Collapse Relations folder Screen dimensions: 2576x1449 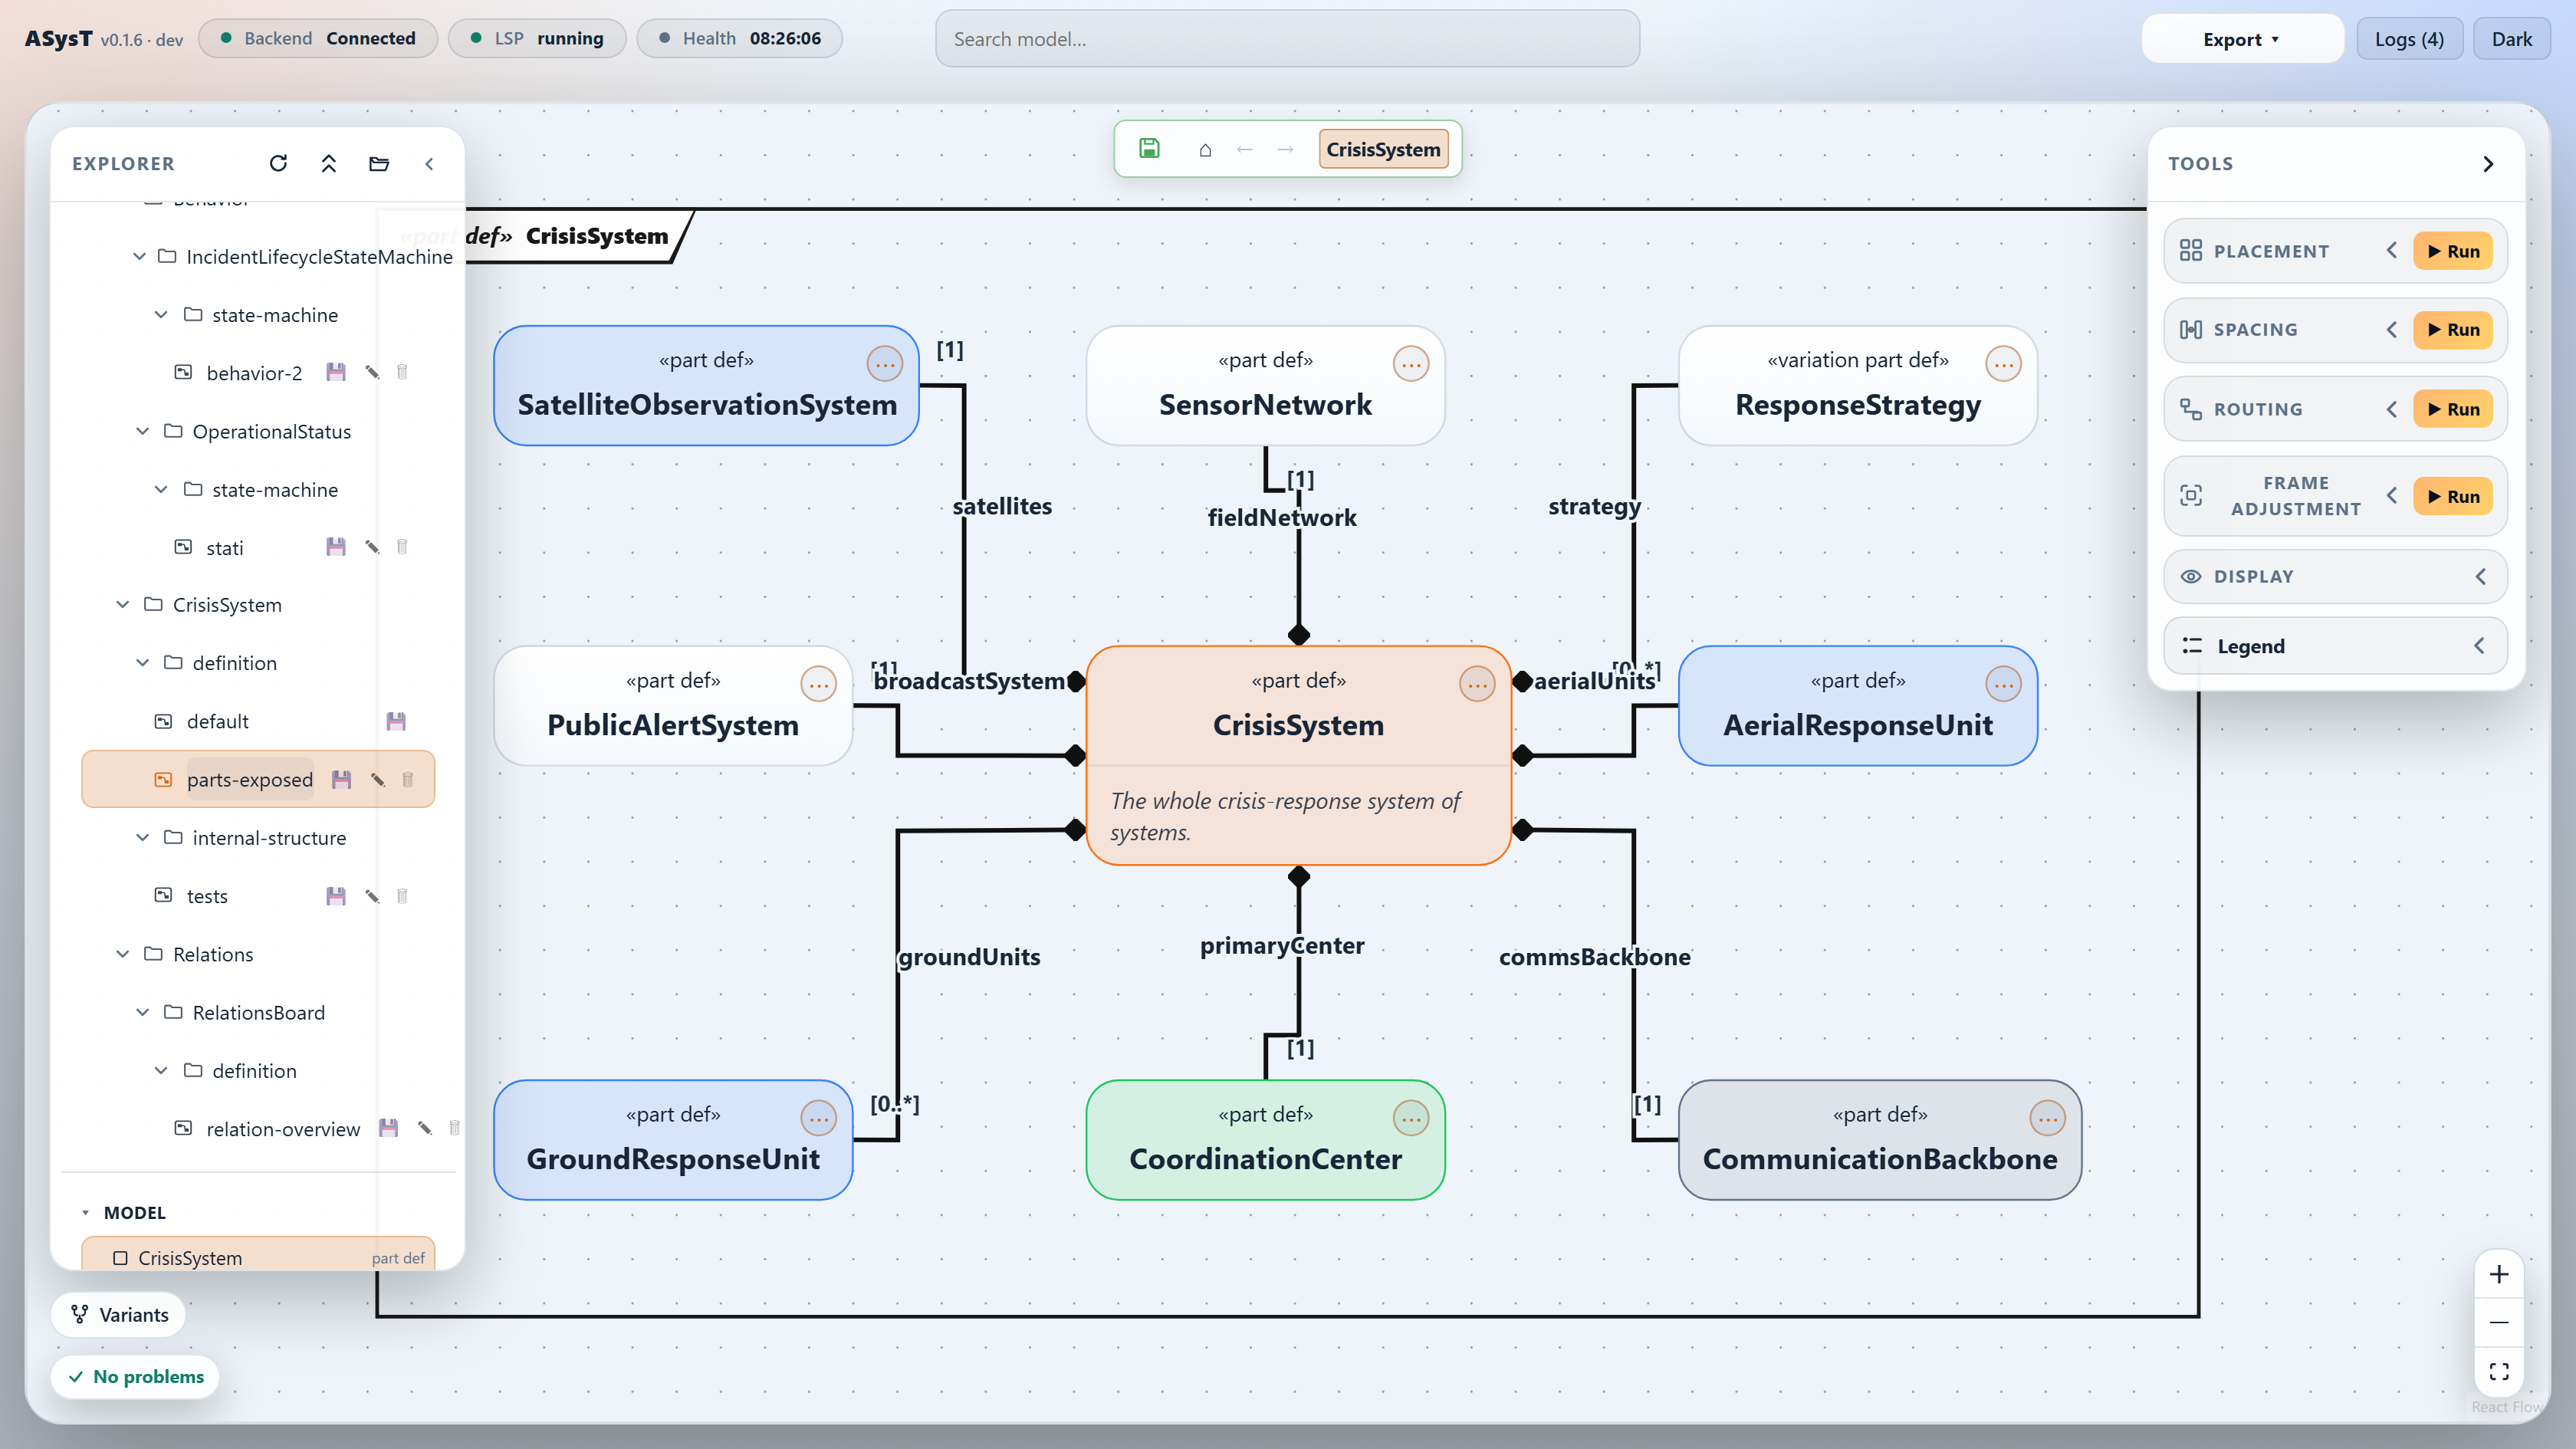[x=122, y=953]
